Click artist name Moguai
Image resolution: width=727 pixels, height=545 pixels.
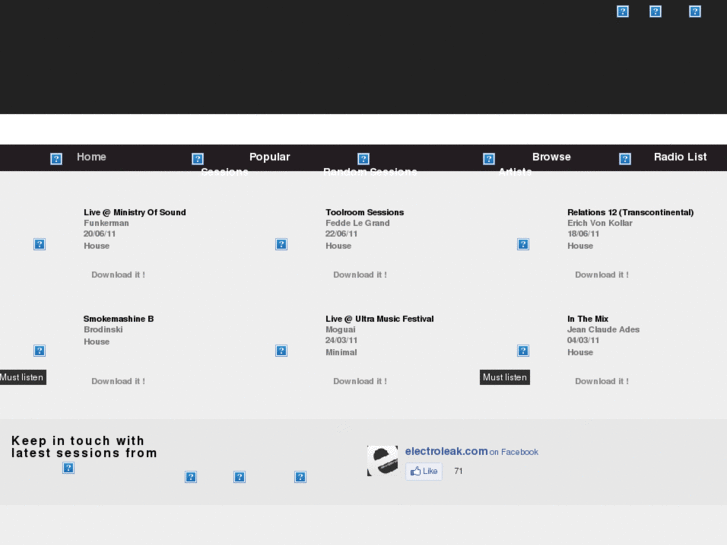point(340,329)
